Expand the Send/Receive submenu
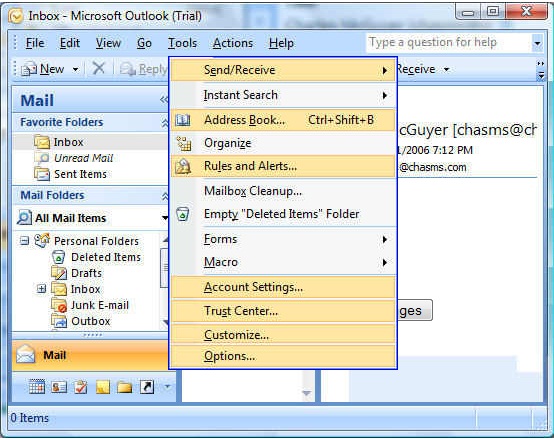This screenshot has height=440, width=554. [283, 70]
